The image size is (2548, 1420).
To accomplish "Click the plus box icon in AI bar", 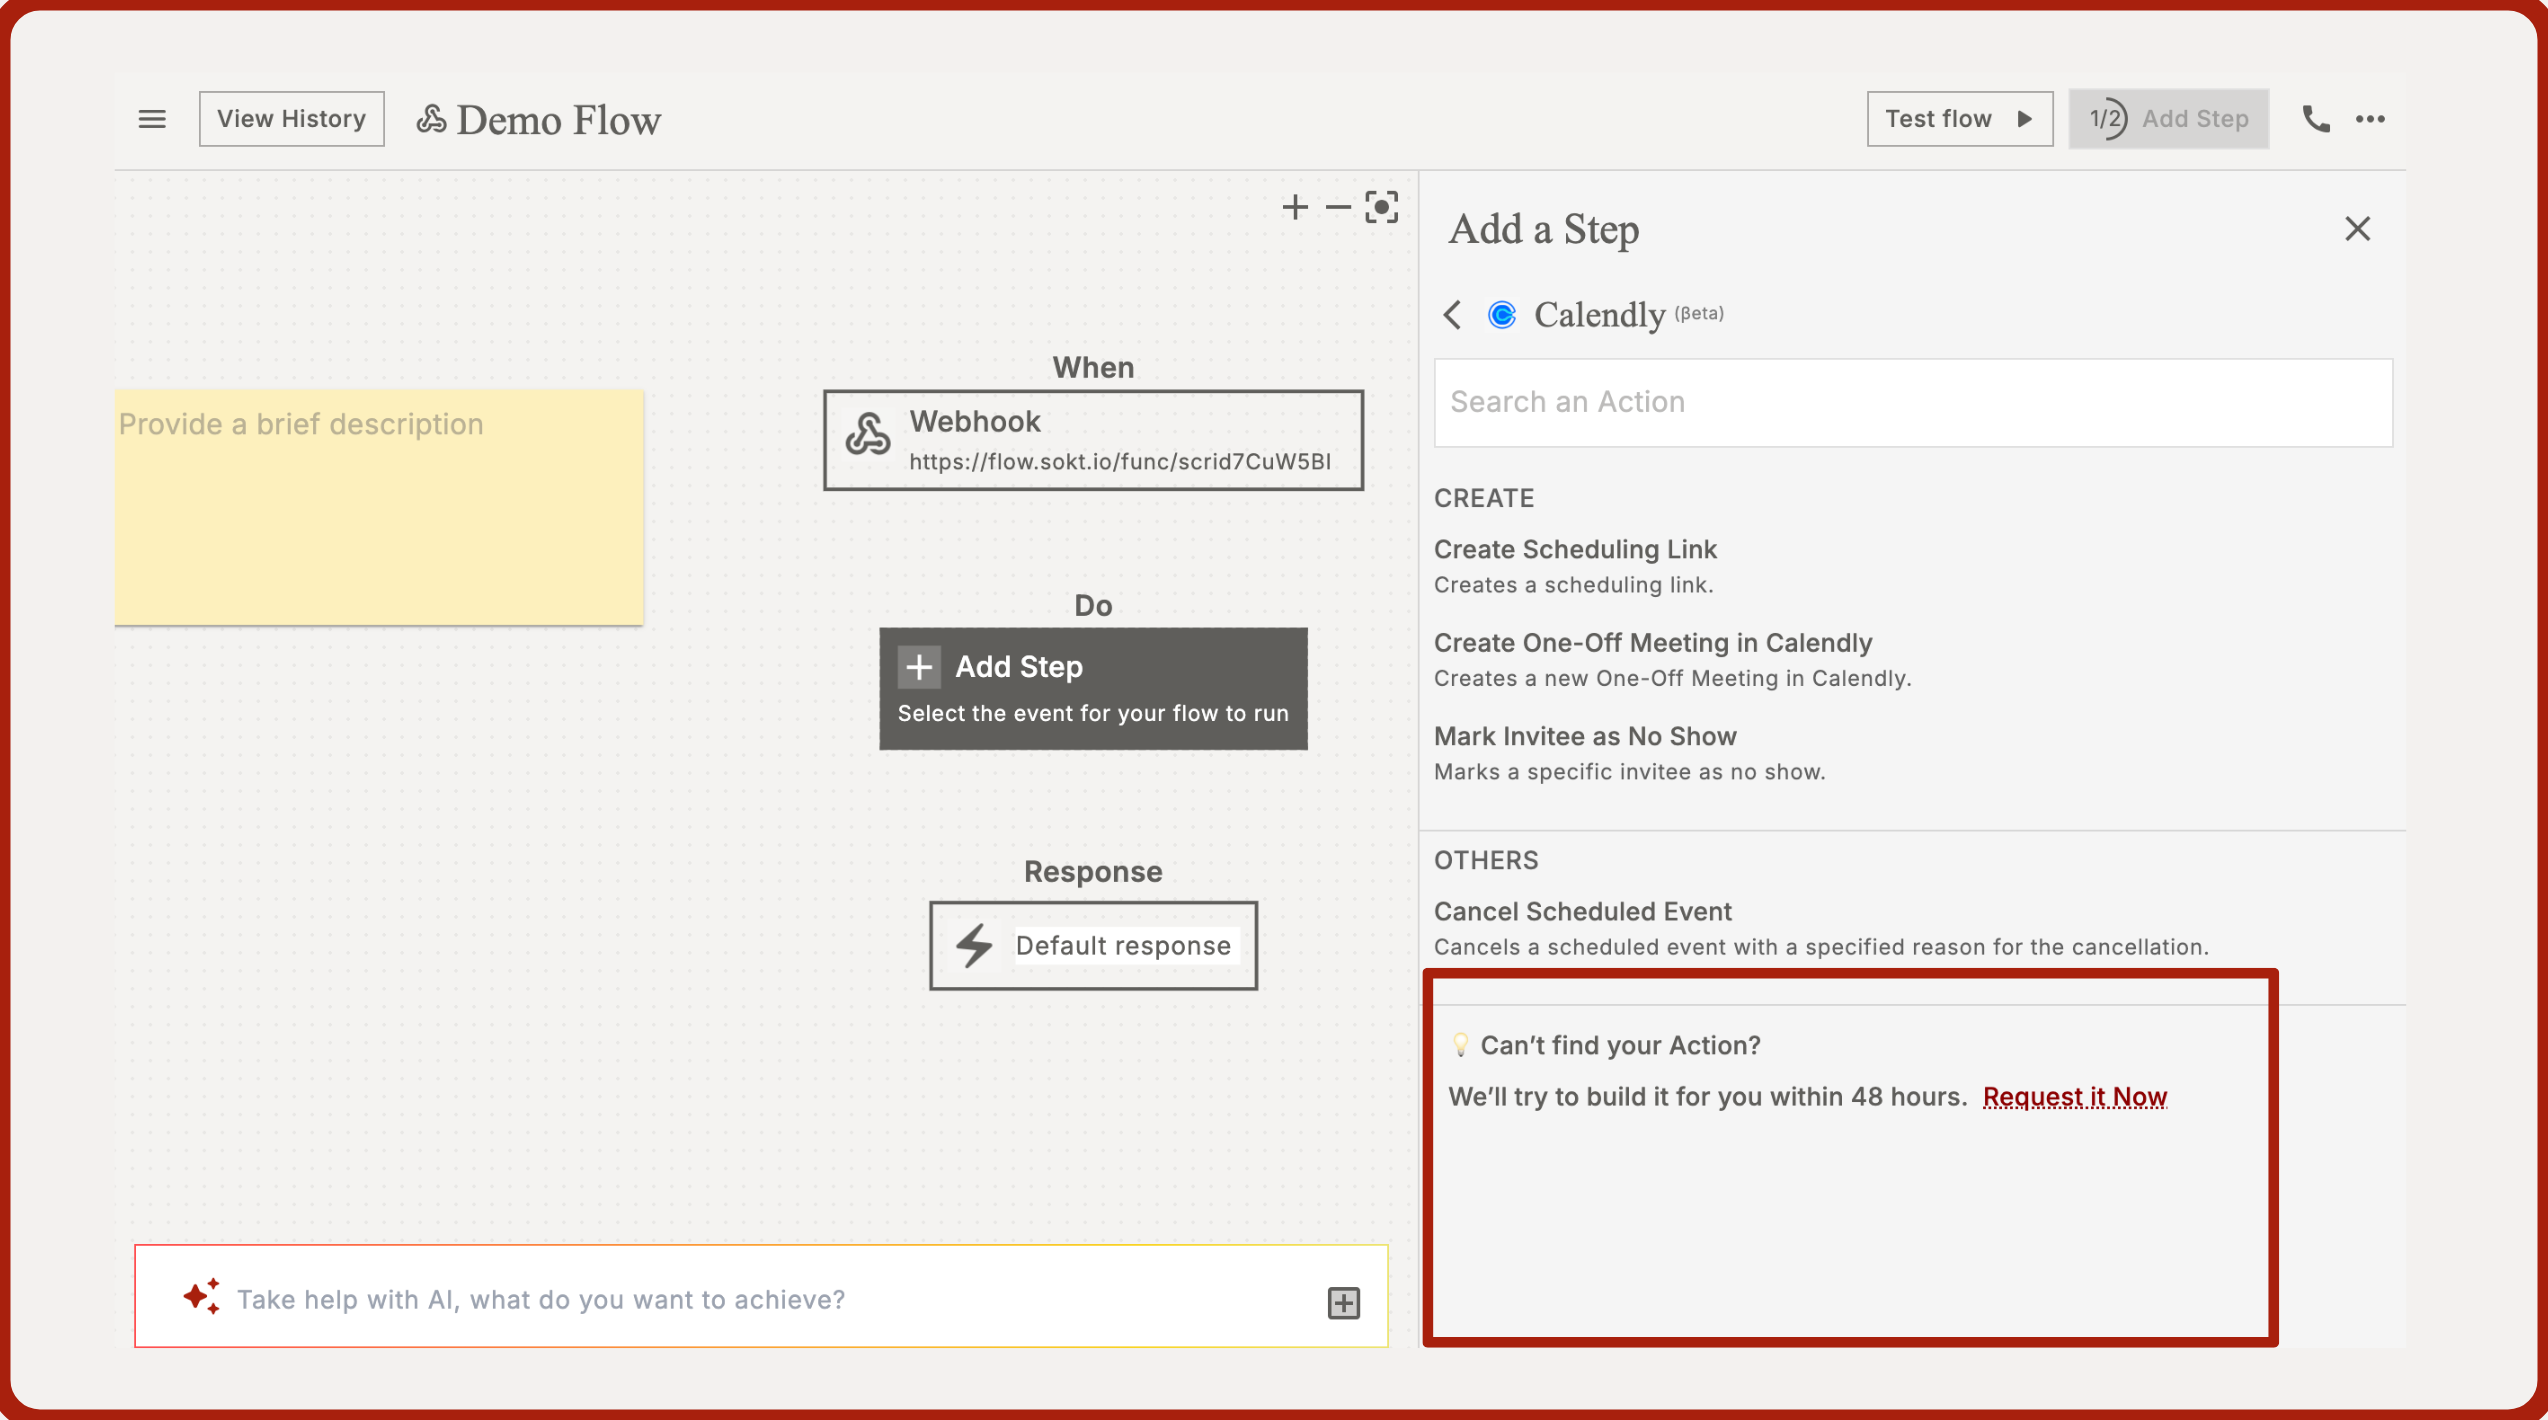I will click(x=1343, y=1303).
